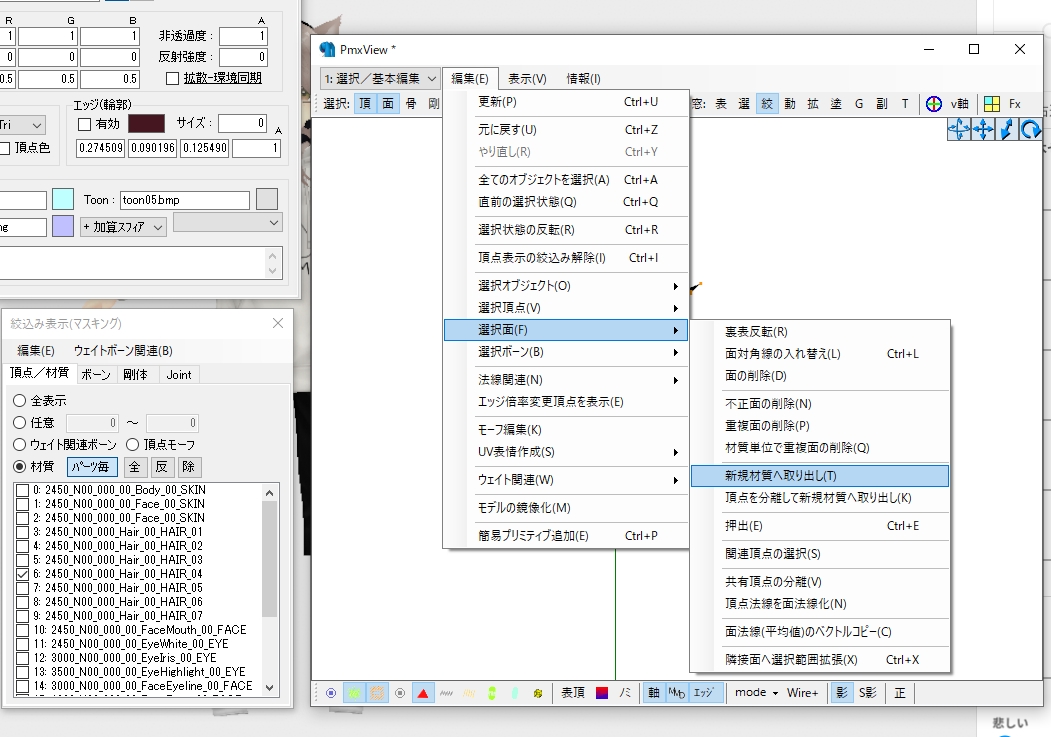Open the Tri dropdown in material panel

click(22, 125)
